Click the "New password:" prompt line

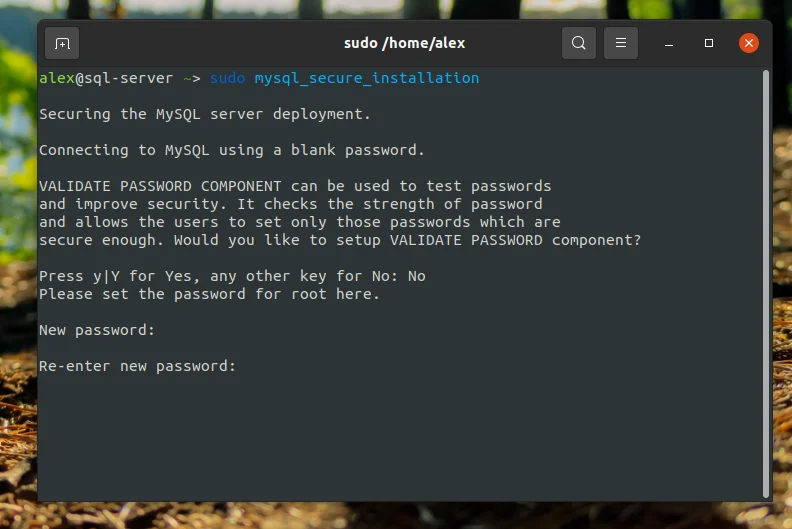pyautogui.click(x=97, y=330)
